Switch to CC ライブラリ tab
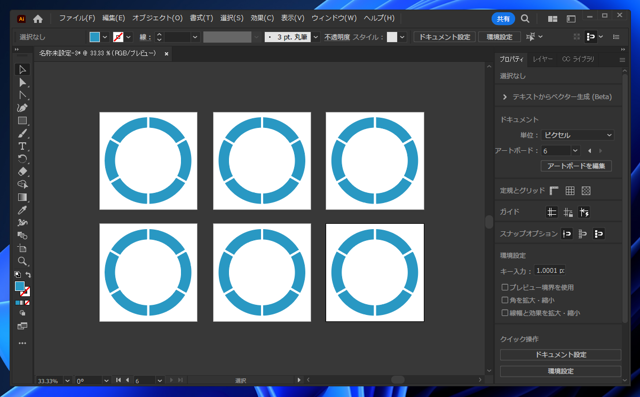This screenshot has width=640, height=397. click(x=578, y=59)
